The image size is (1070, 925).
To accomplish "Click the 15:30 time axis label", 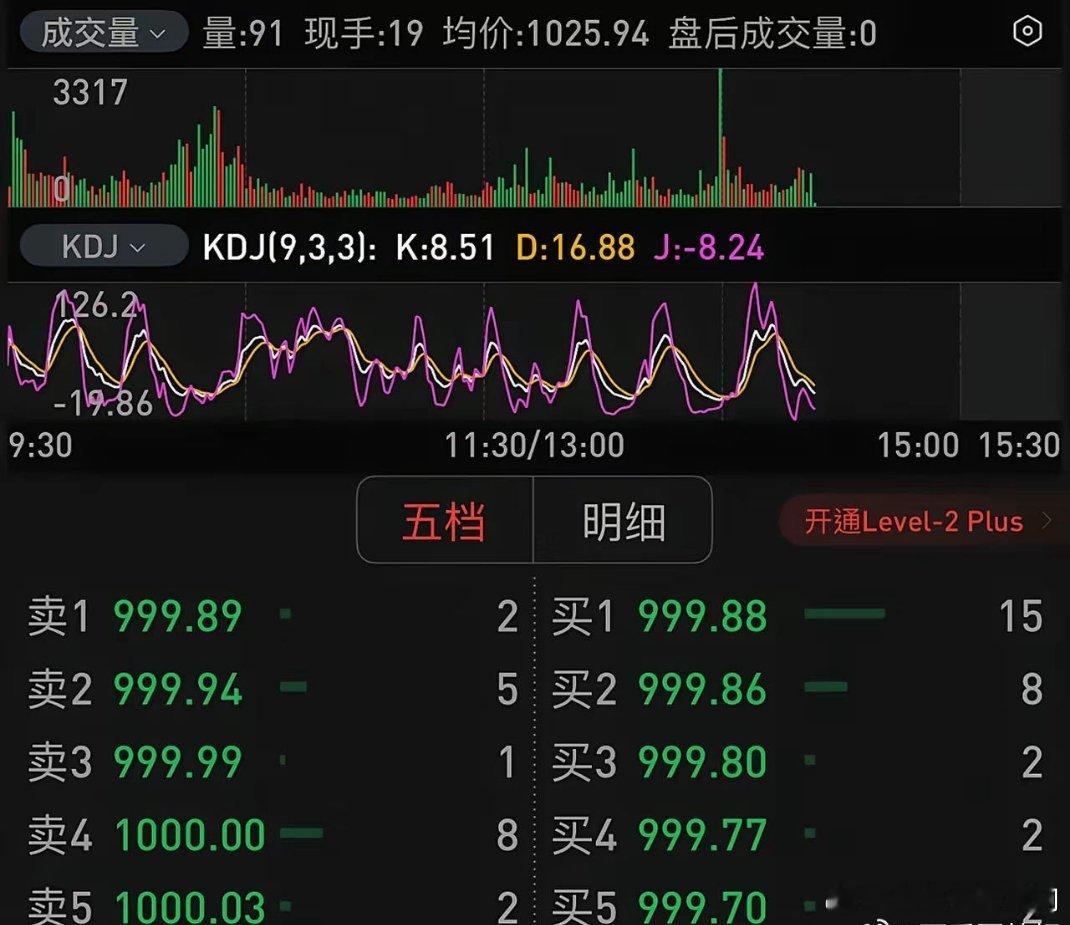I will 1019,445.
